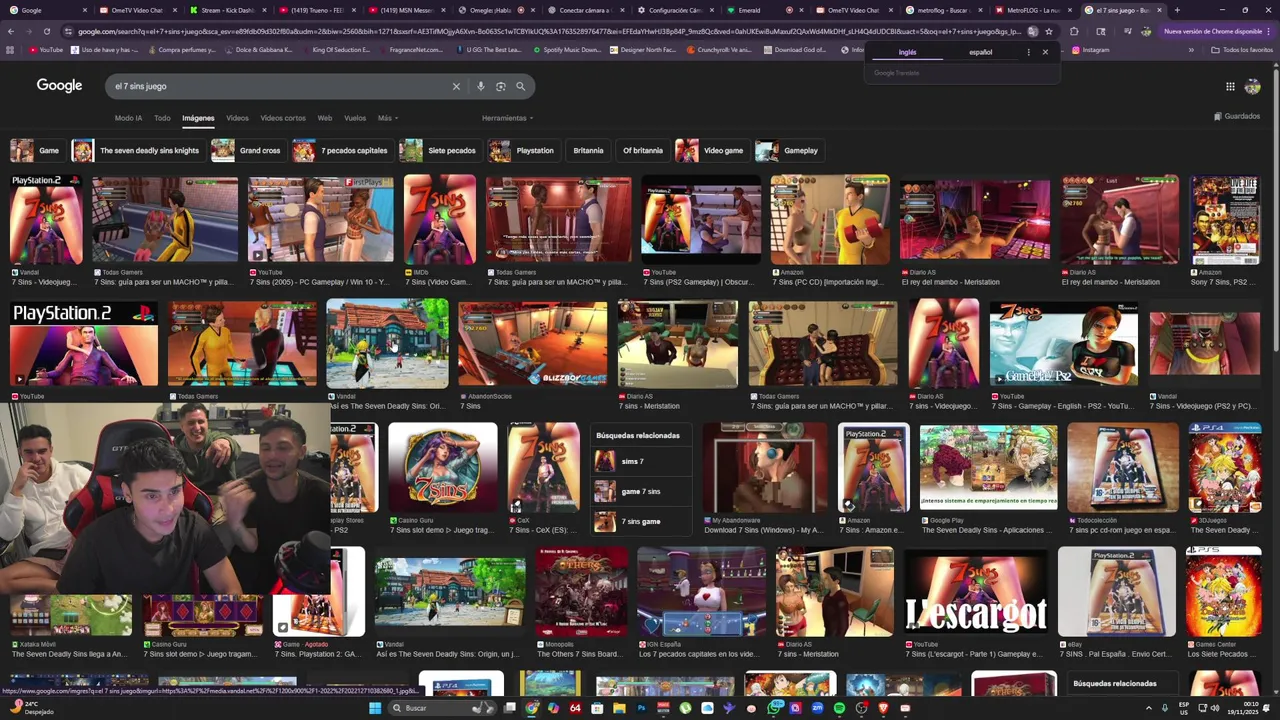Apply the Video game filter chip
The height and width of the screenshot is (720, 1280).
click(x=710, y=151)
